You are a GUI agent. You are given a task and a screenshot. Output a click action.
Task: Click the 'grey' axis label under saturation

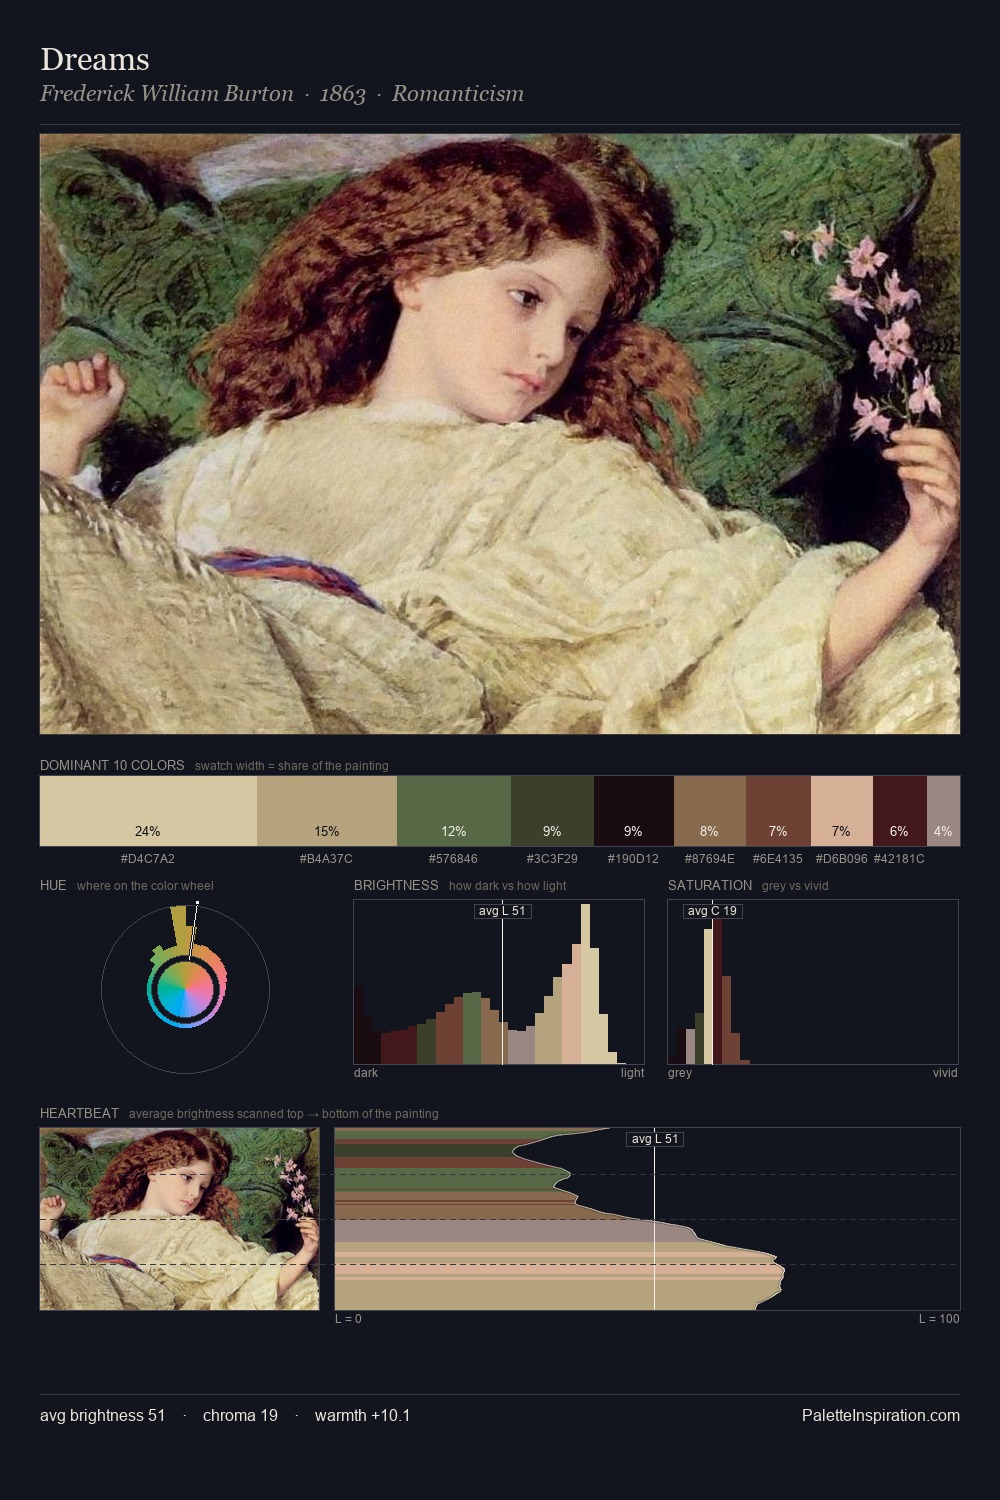tap(680, 1073)
